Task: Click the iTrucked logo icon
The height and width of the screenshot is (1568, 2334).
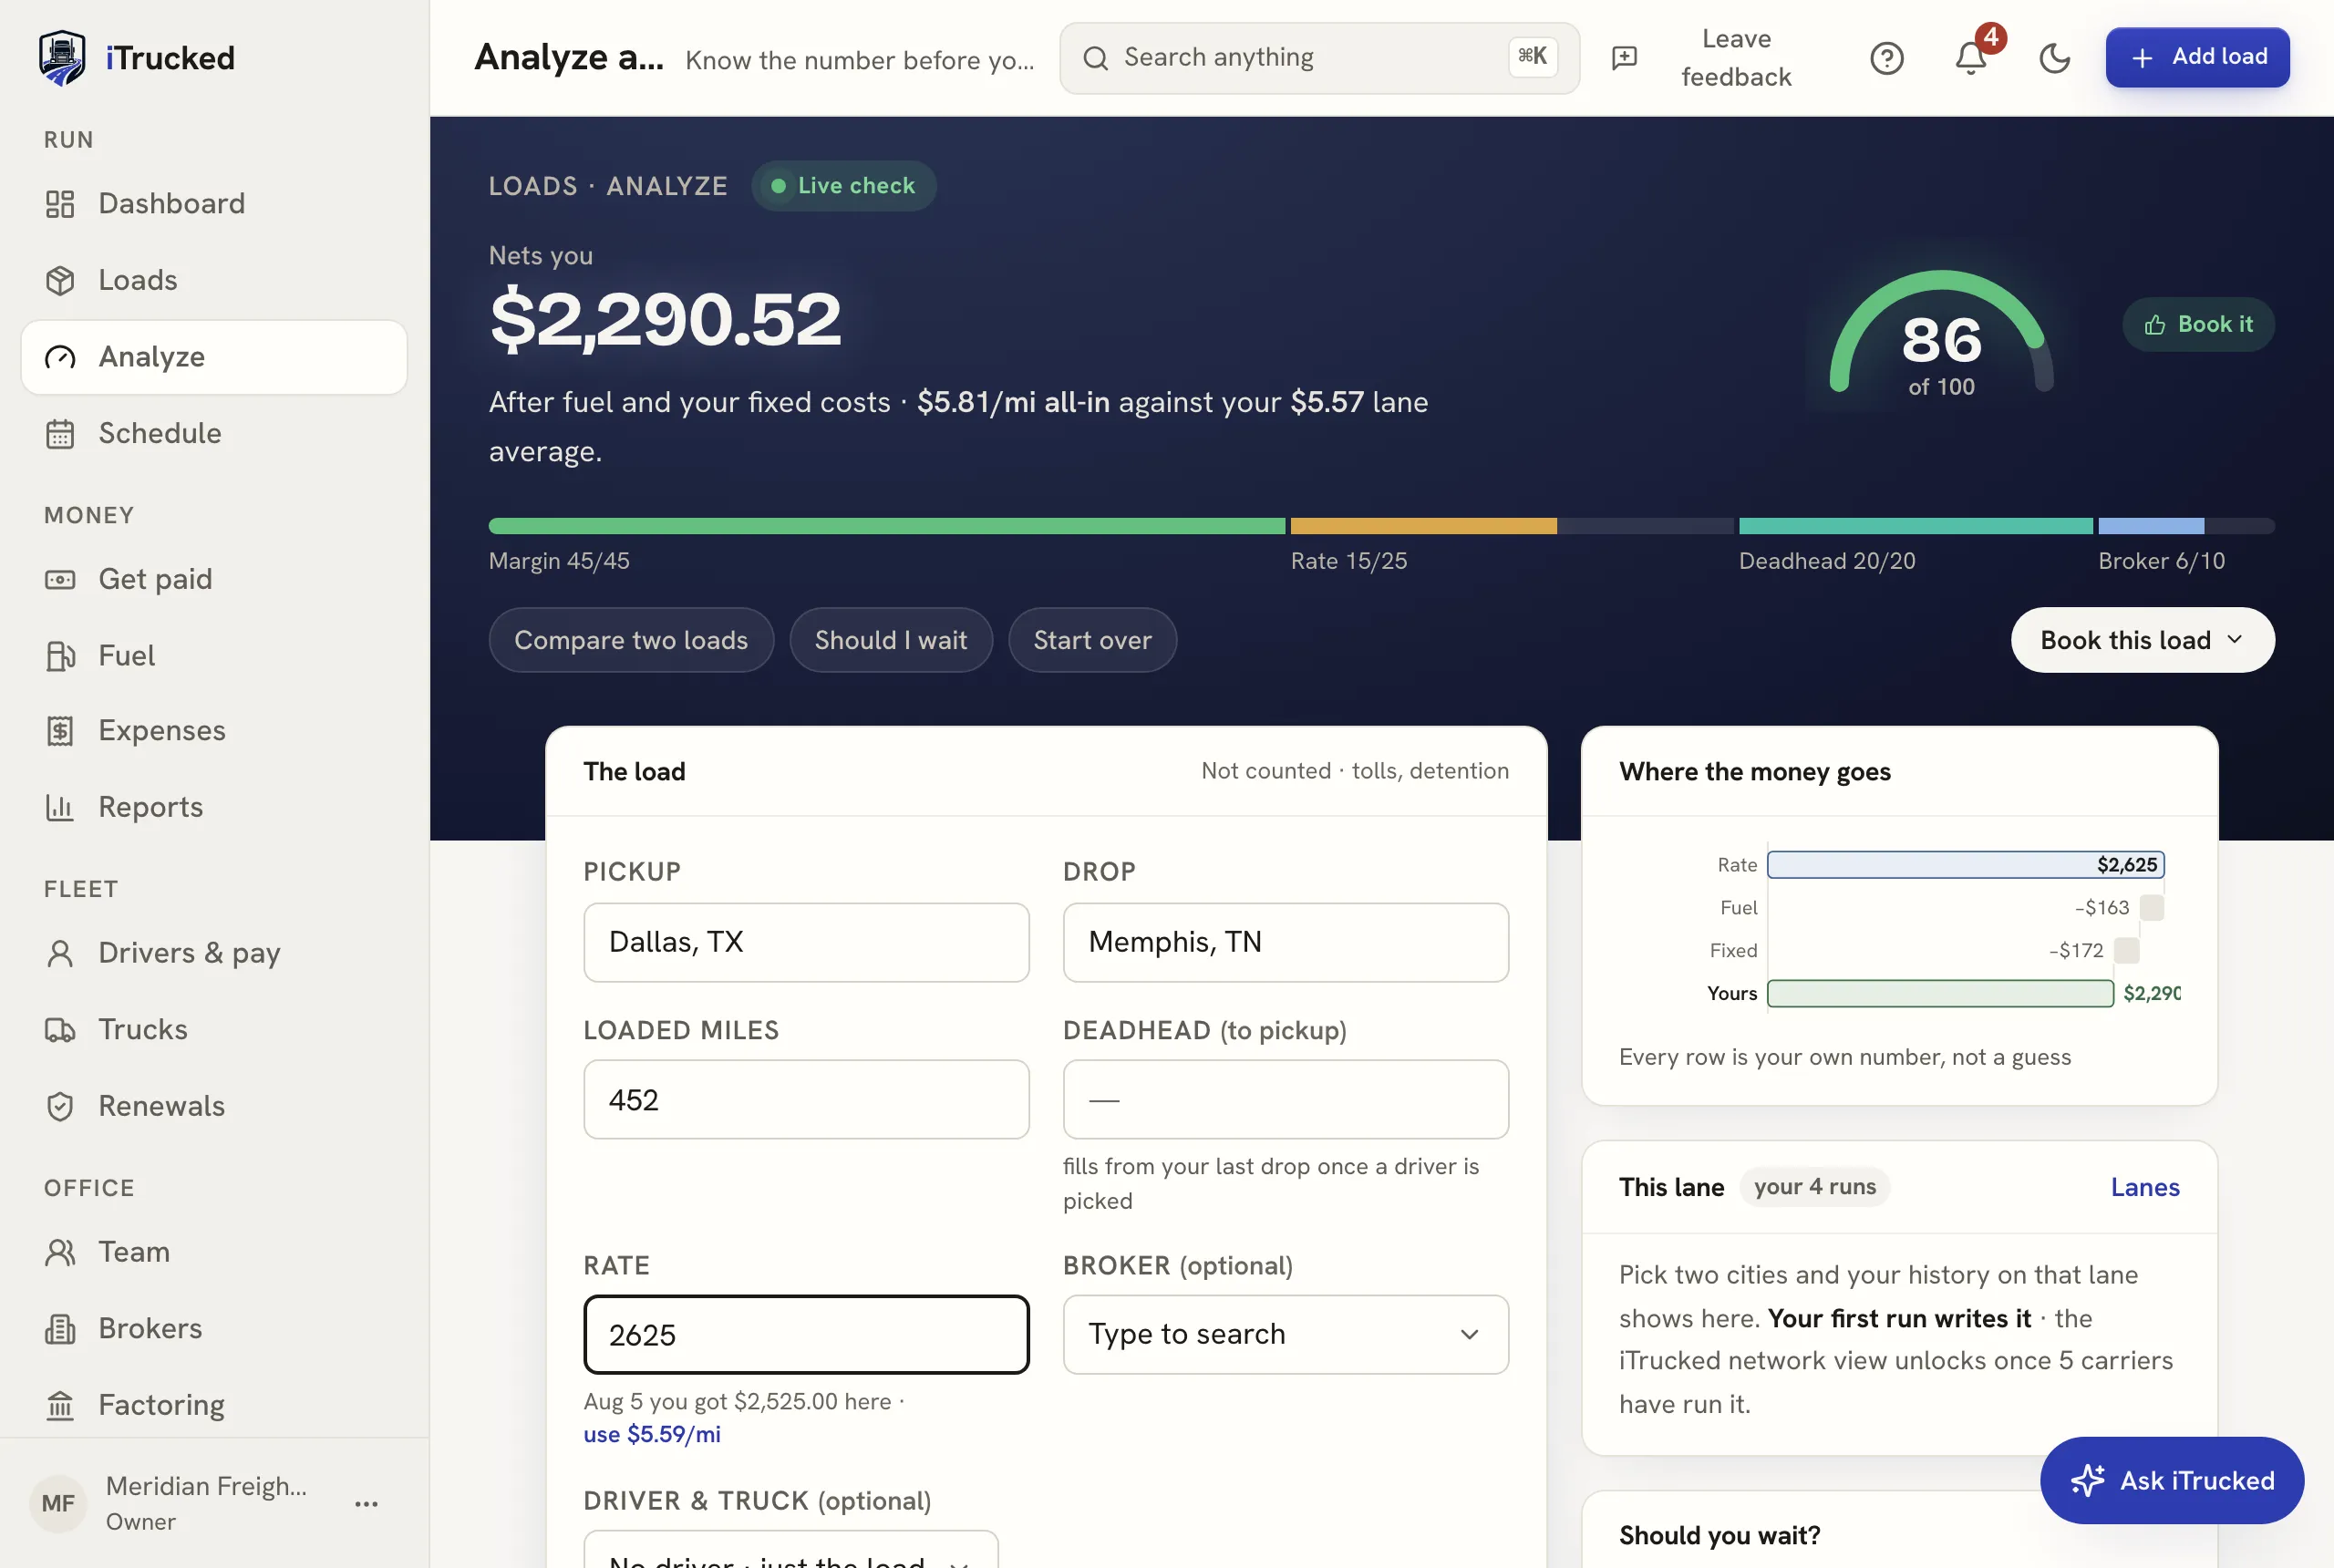Action: [x=62, y=58]
